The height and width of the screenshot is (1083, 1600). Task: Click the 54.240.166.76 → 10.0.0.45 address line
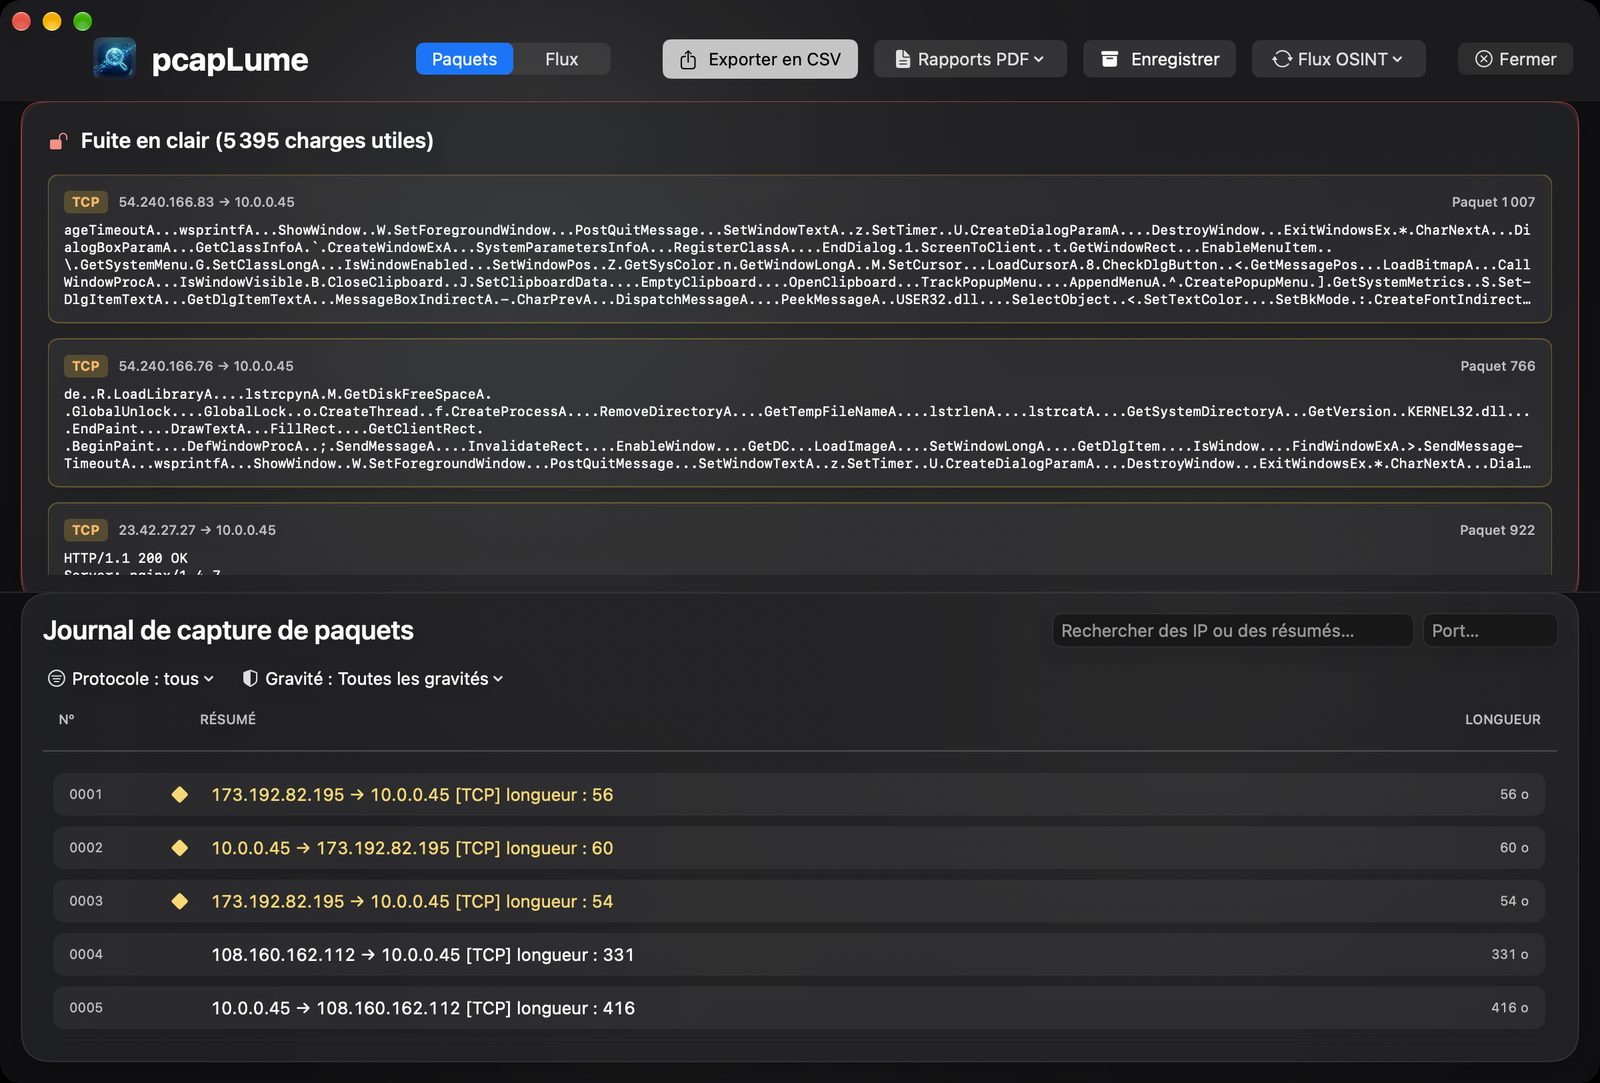[206, 366]
